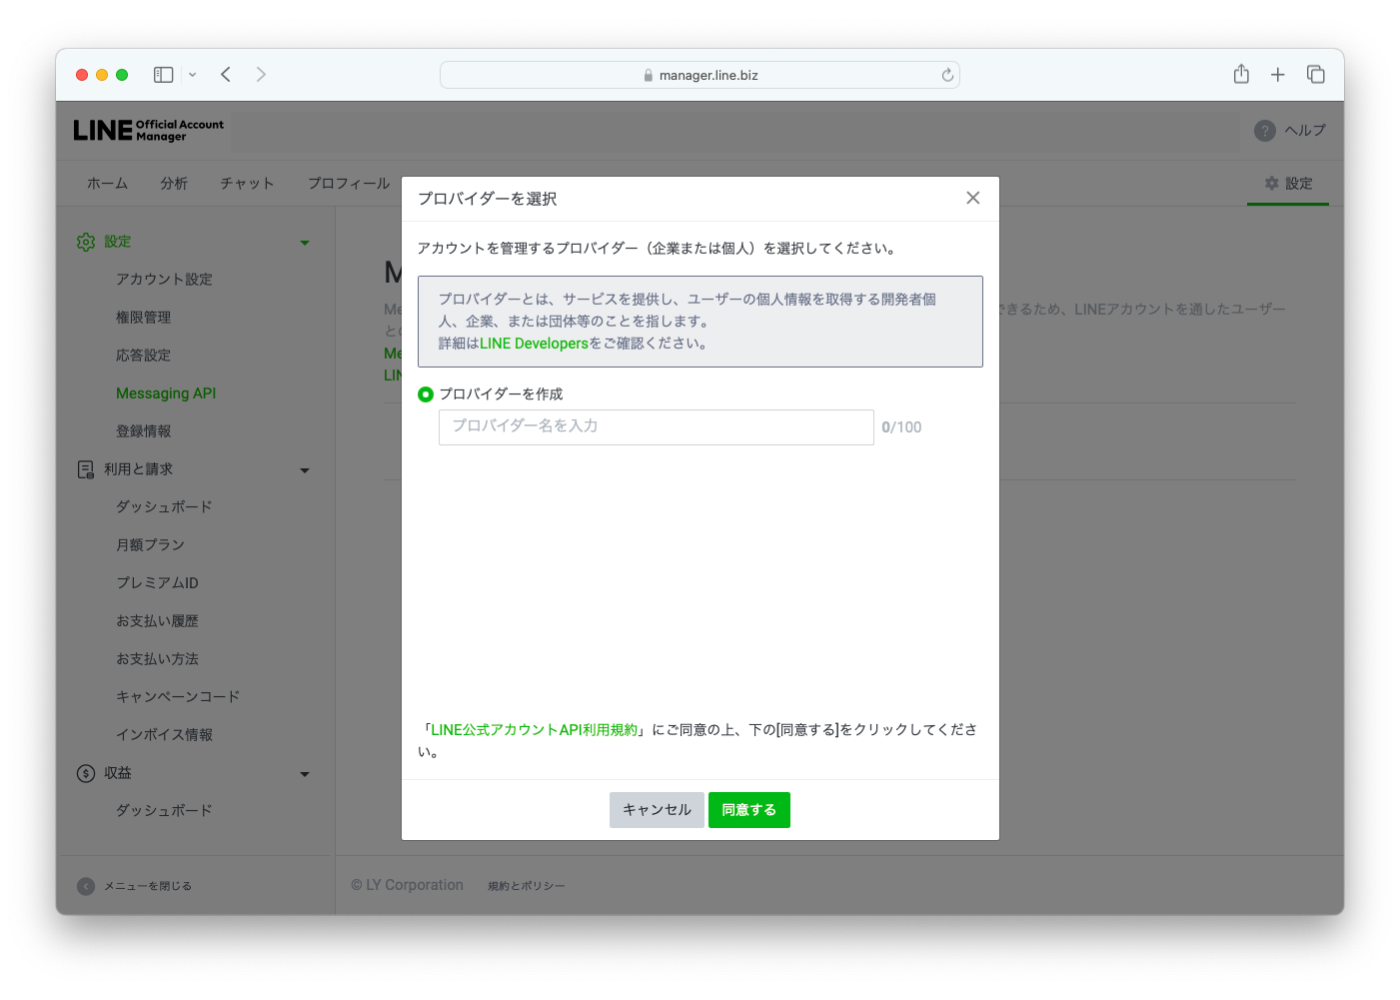Viewport: 1400px width, 1000px height.
Task: Switch to the プロフィール tab
Action: coord(349,183)
